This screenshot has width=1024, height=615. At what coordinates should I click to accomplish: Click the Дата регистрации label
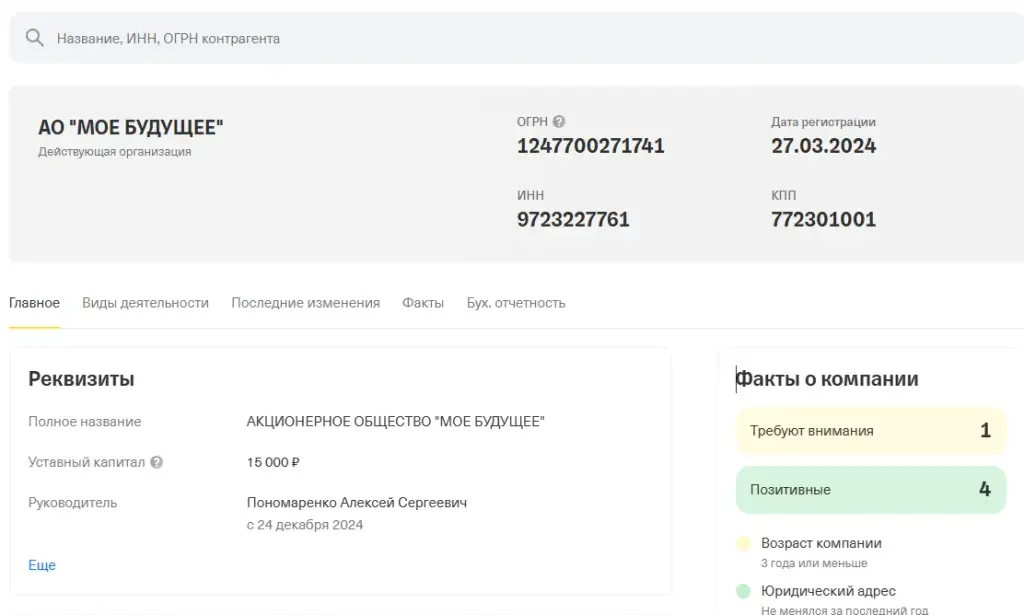[x=824, y=121]
